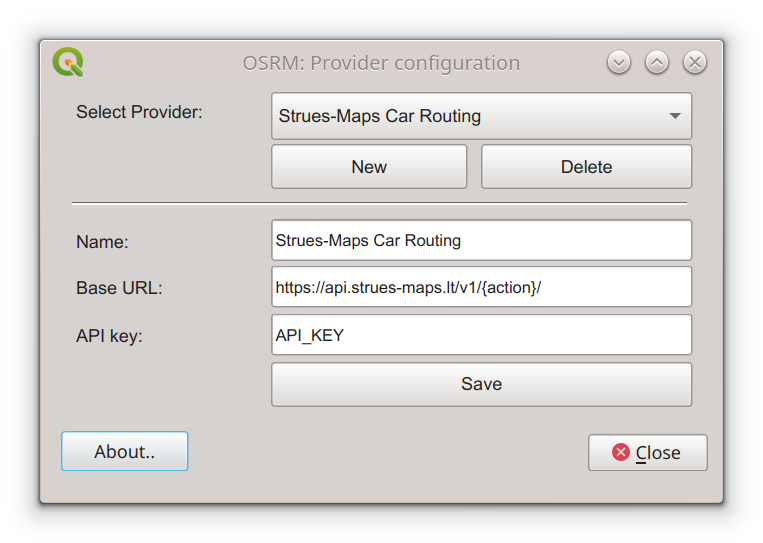
Task: Close the window with title bar X
Action: click(x=695, y=62)
